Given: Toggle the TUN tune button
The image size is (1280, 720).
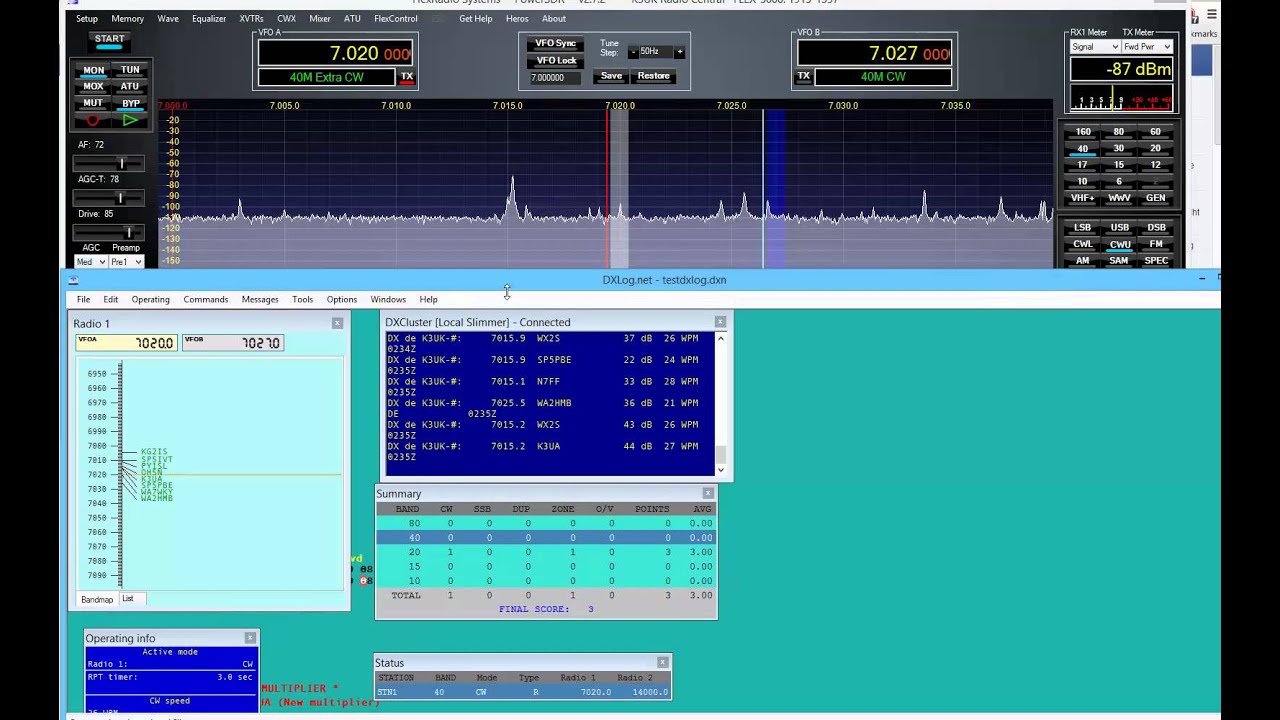Looking at the screenshot, I should point(130,70).
